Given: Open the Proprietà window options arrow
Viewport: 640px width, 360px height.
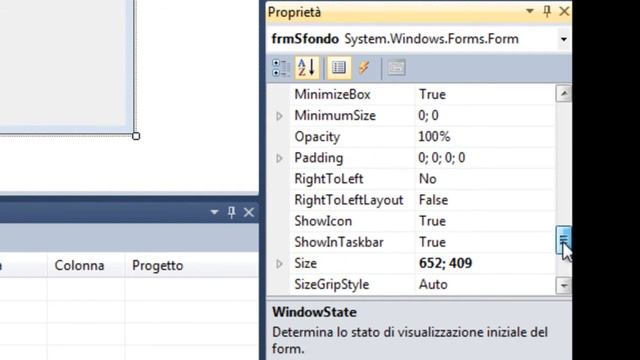Looking at the screenshot, I should 529,11.
